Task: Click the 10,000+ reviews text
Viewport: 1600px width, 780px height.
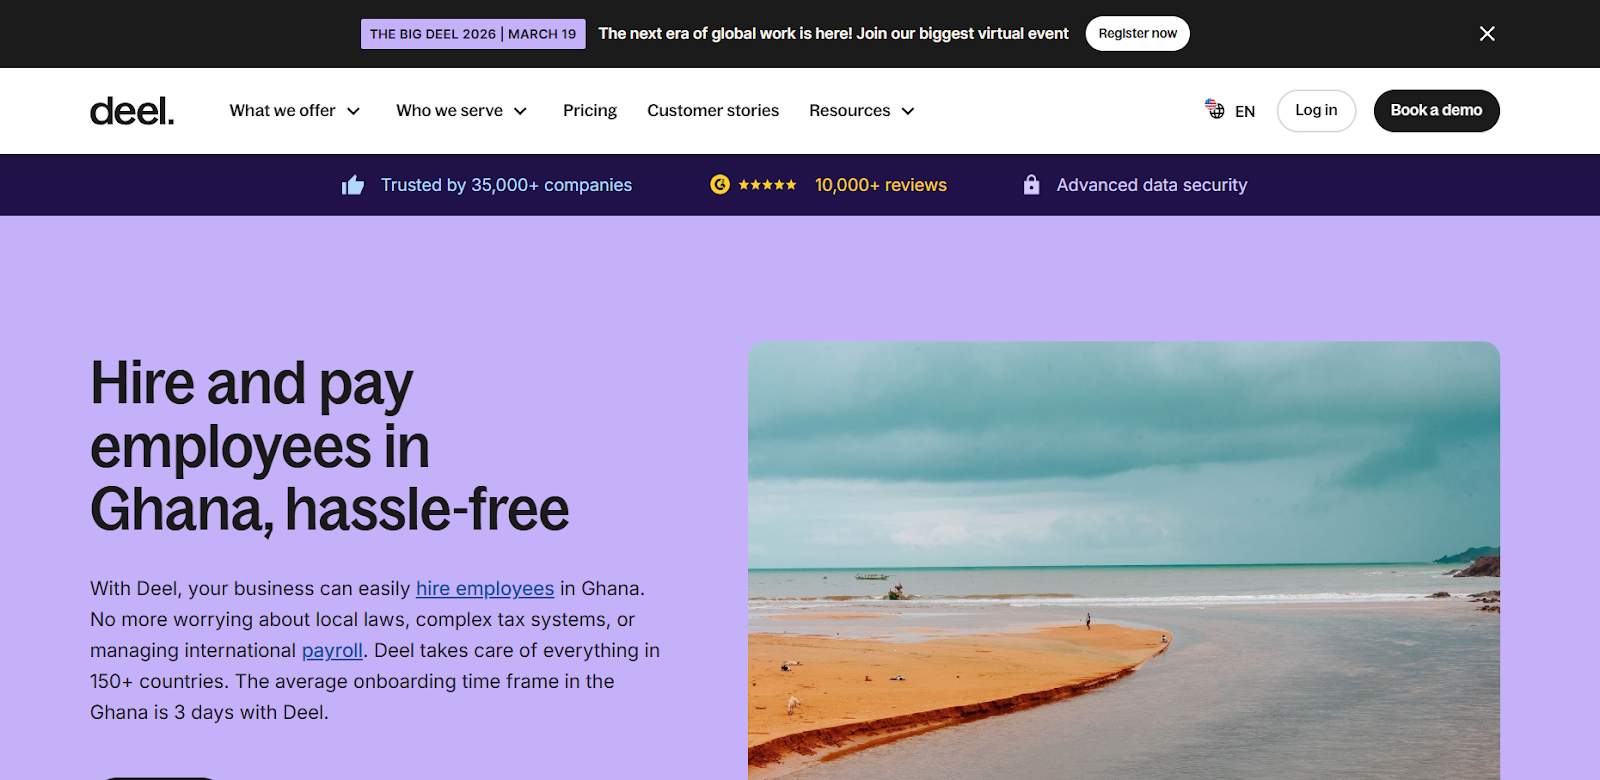Action: point(881,185)
